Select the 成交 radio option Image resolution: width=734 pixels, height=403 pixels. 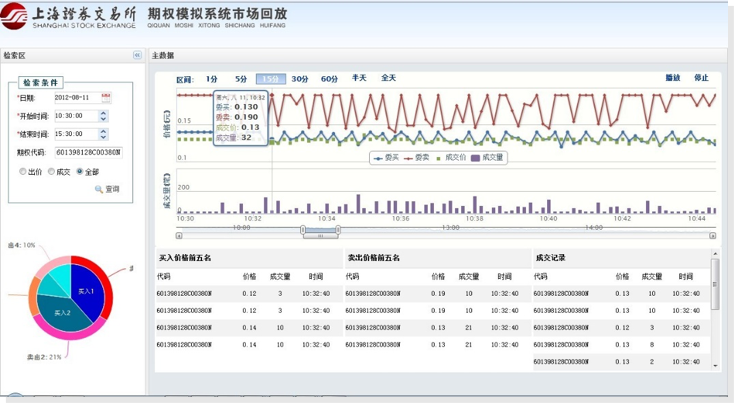(51, 172)
